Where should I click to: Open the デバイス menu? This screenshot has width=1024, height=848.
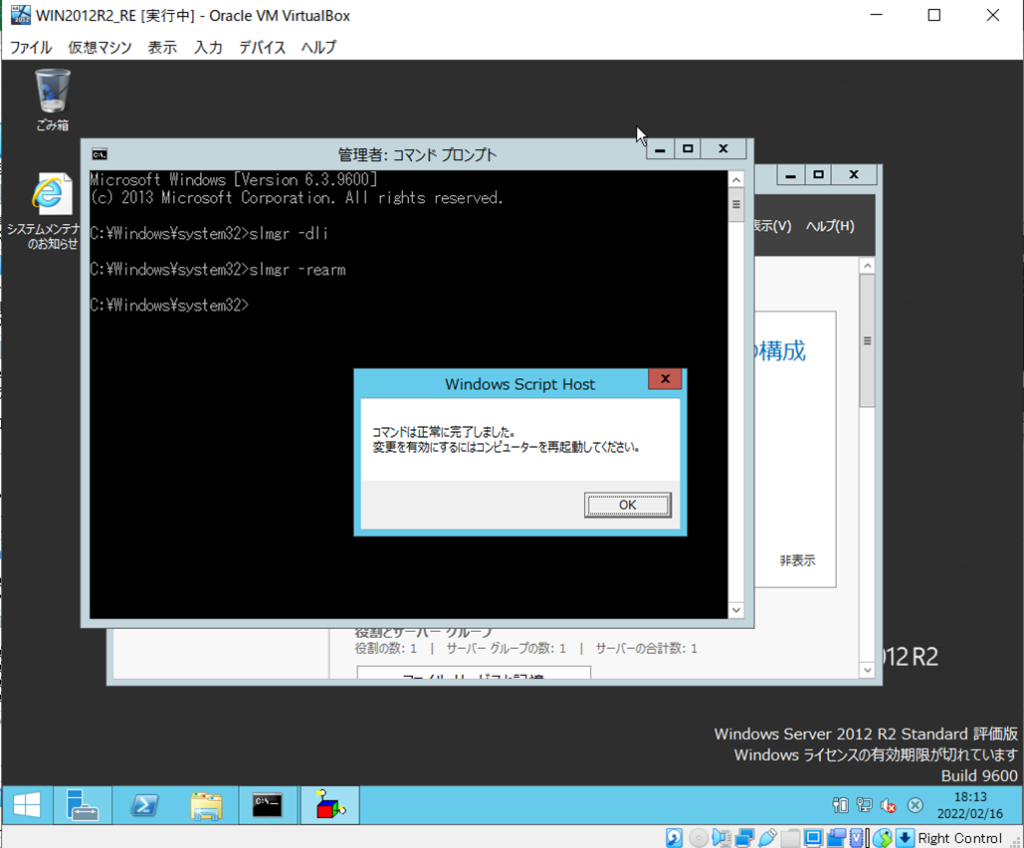tap(262, 47)
